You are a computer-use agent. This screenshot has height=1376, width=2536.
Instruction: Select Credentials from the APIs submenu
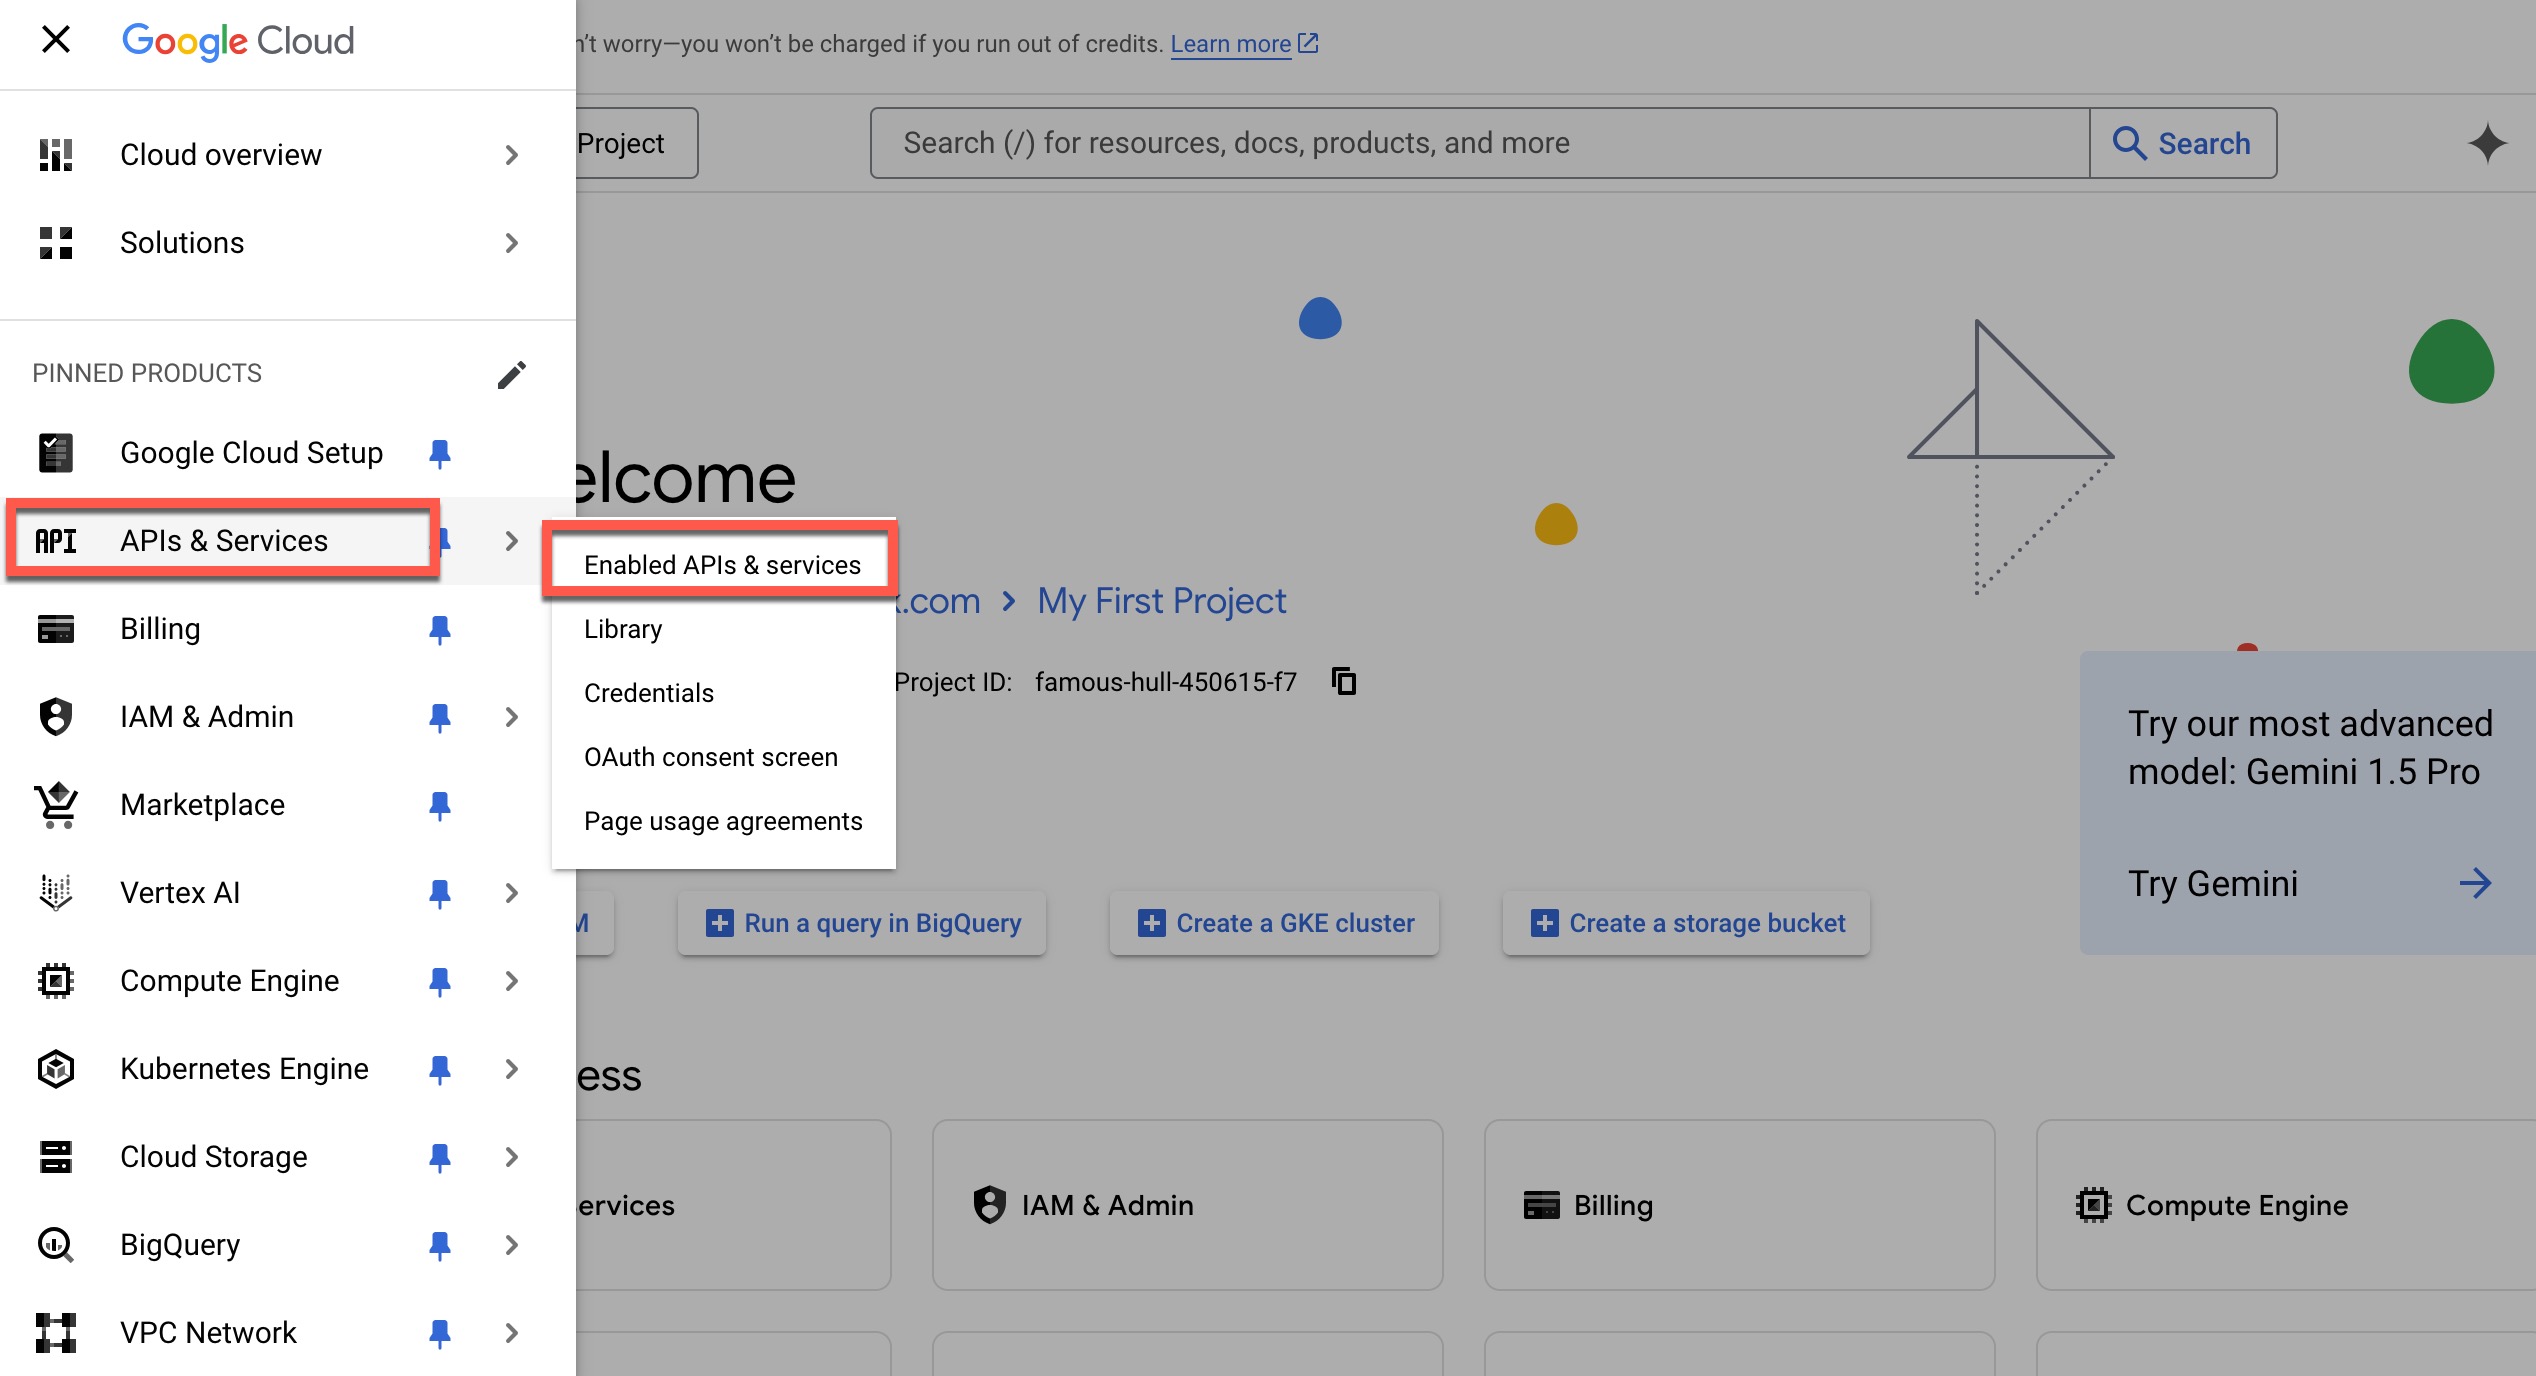tap(648, 693)
